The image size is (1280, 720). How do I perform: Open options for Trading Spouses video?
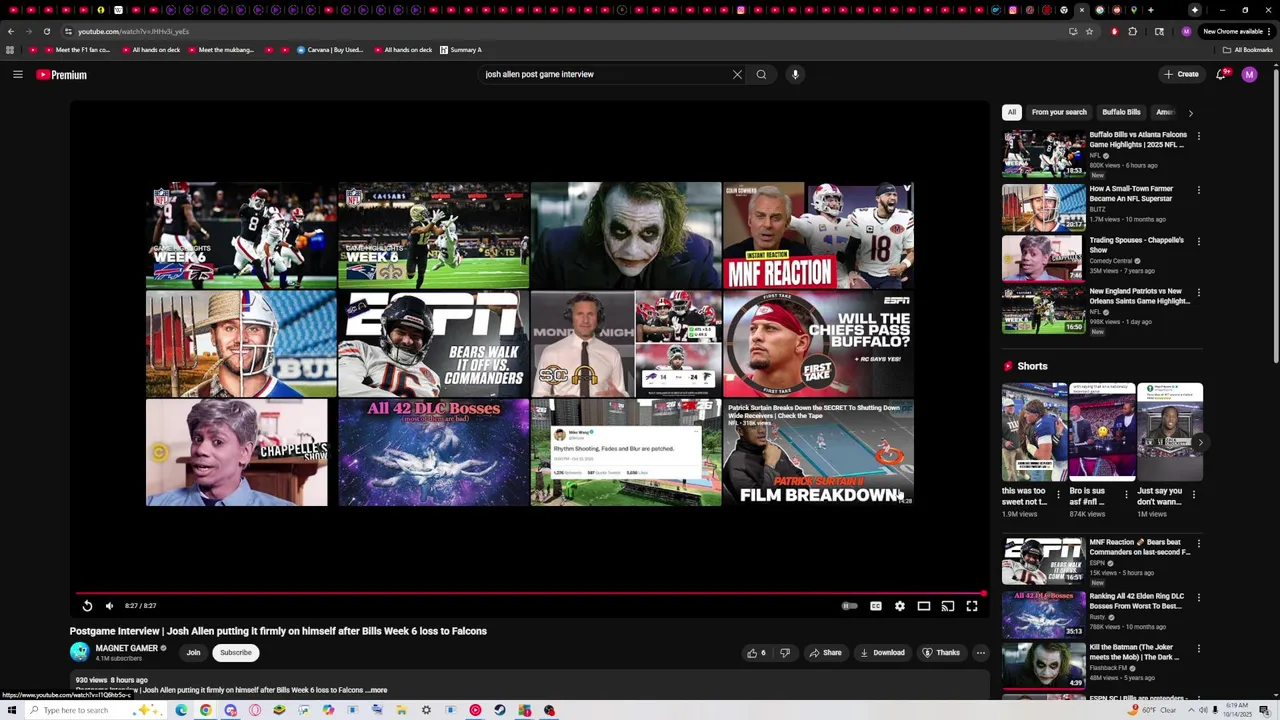pos(1198,241)
